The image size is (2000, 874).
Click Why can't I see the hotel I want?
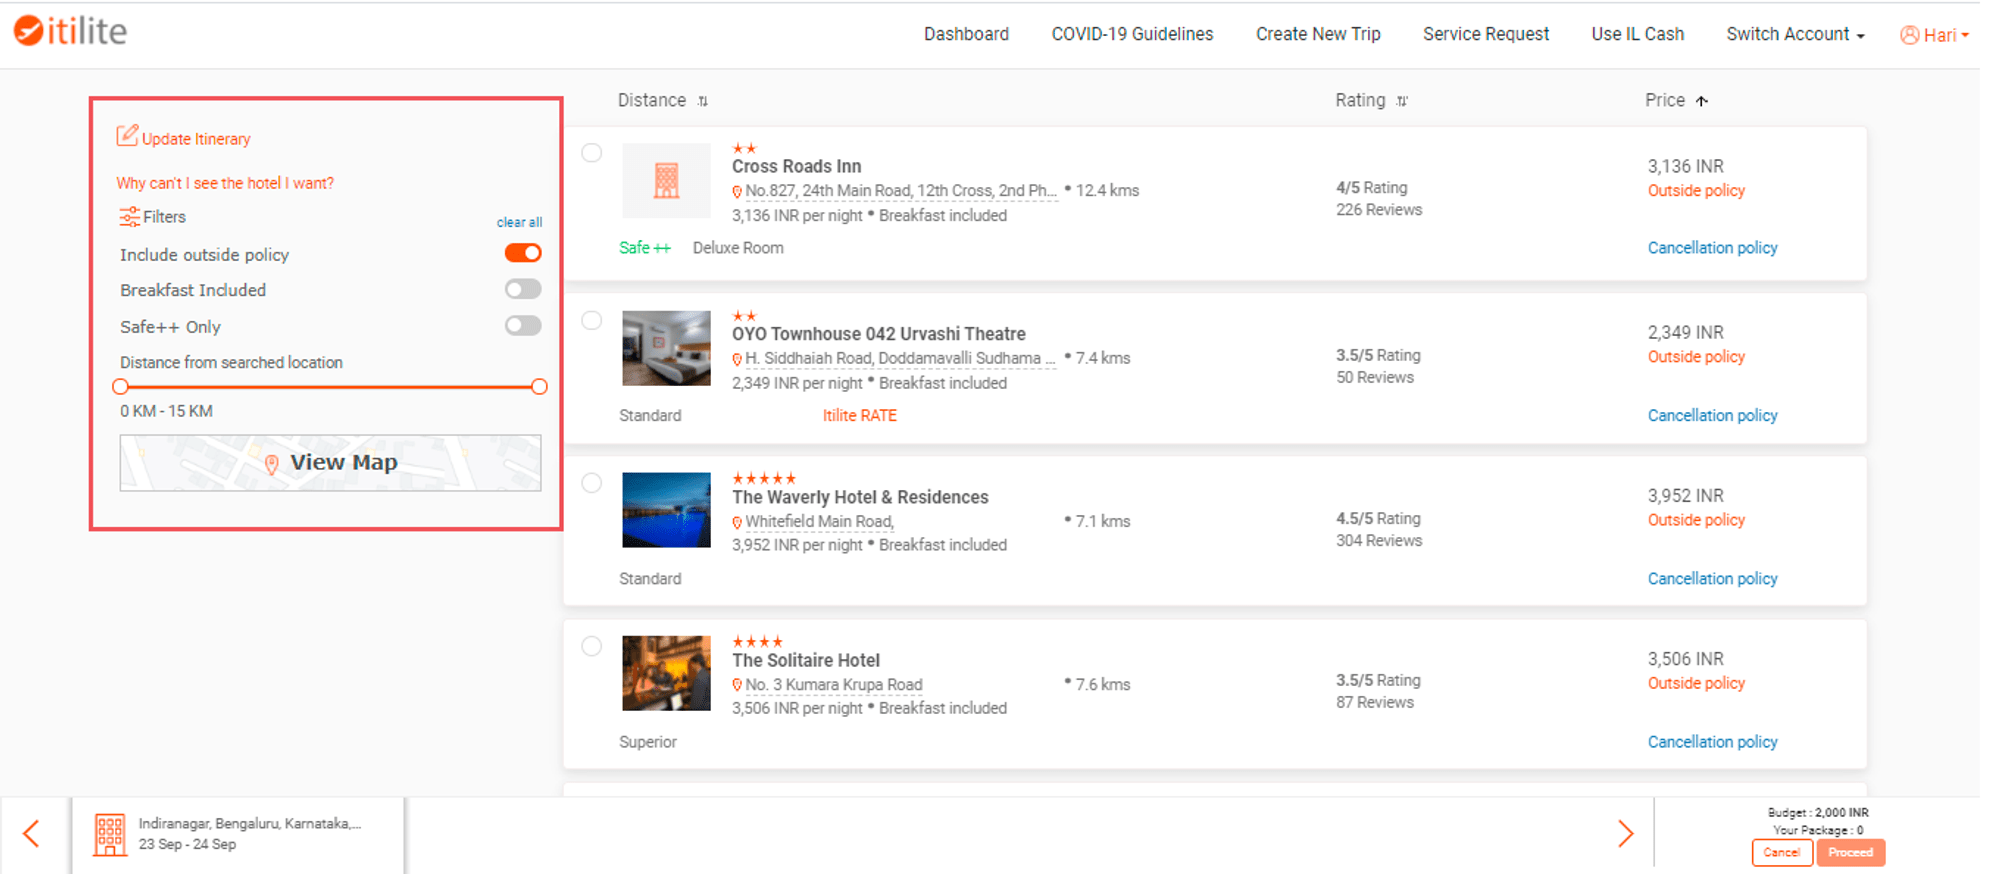pos(225,183)
